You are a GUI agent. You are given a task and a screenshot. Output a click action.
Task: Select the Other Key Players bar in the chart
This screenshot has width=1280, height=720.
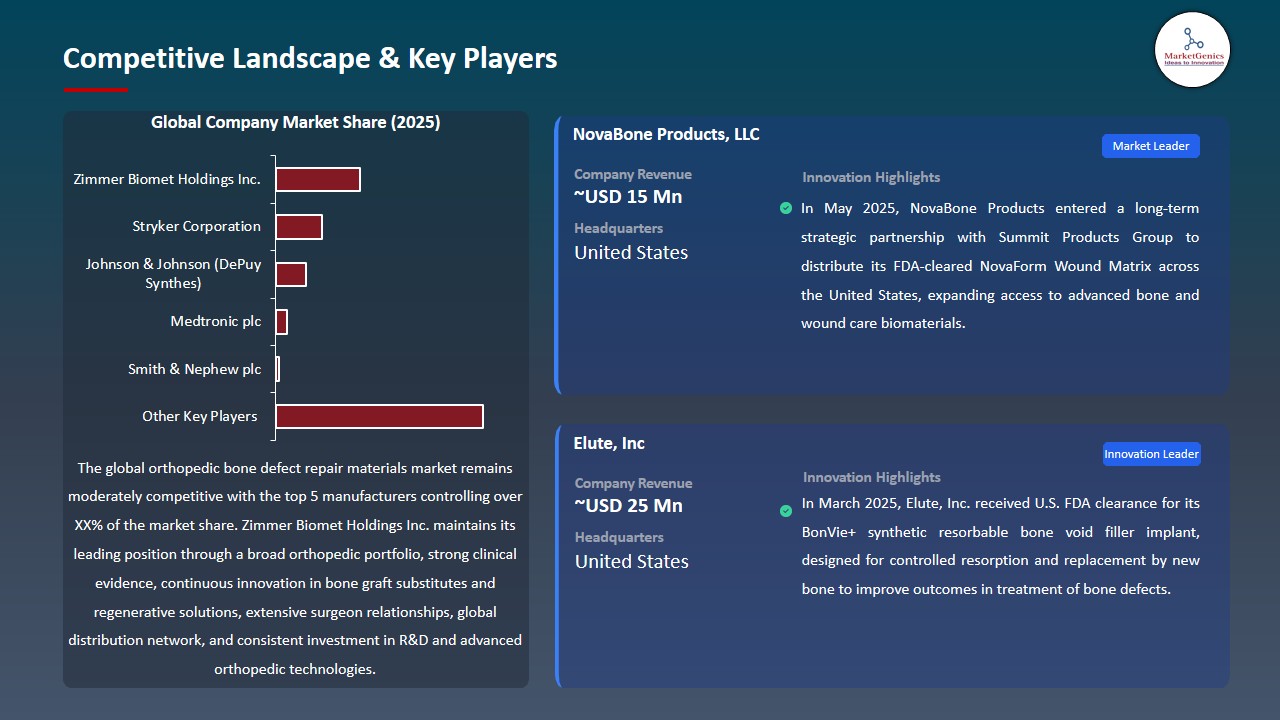pyautogui.click(x=378, y=416)
